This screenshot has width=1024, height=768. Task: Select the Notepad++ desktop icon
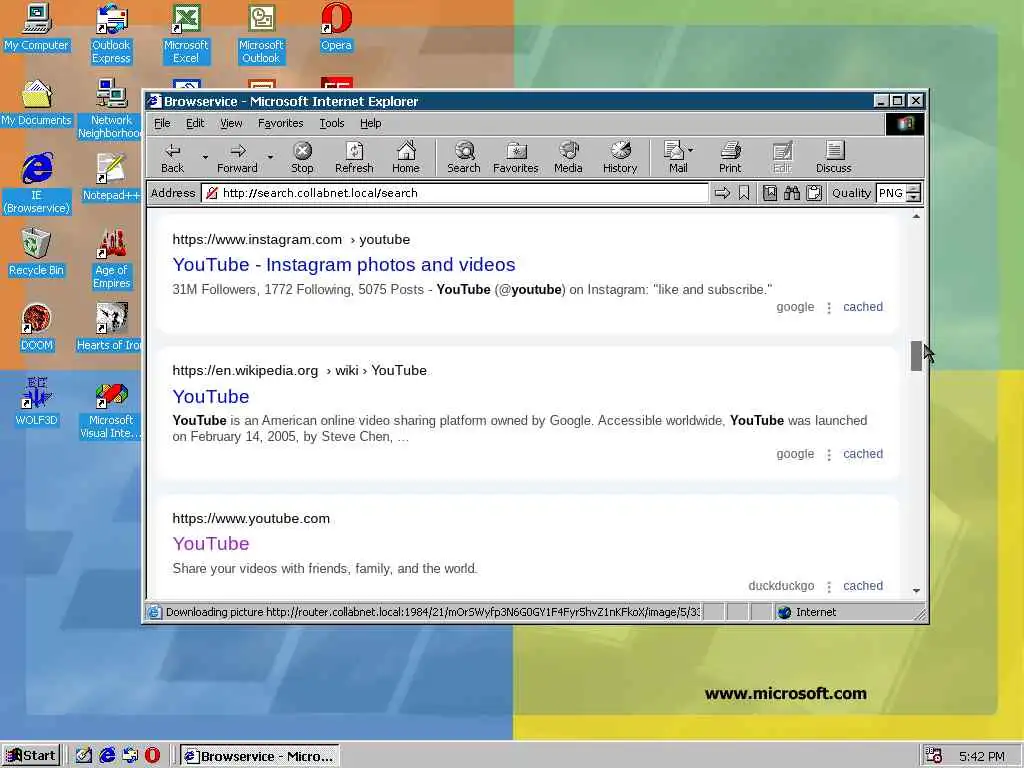(x=111, y=178)
